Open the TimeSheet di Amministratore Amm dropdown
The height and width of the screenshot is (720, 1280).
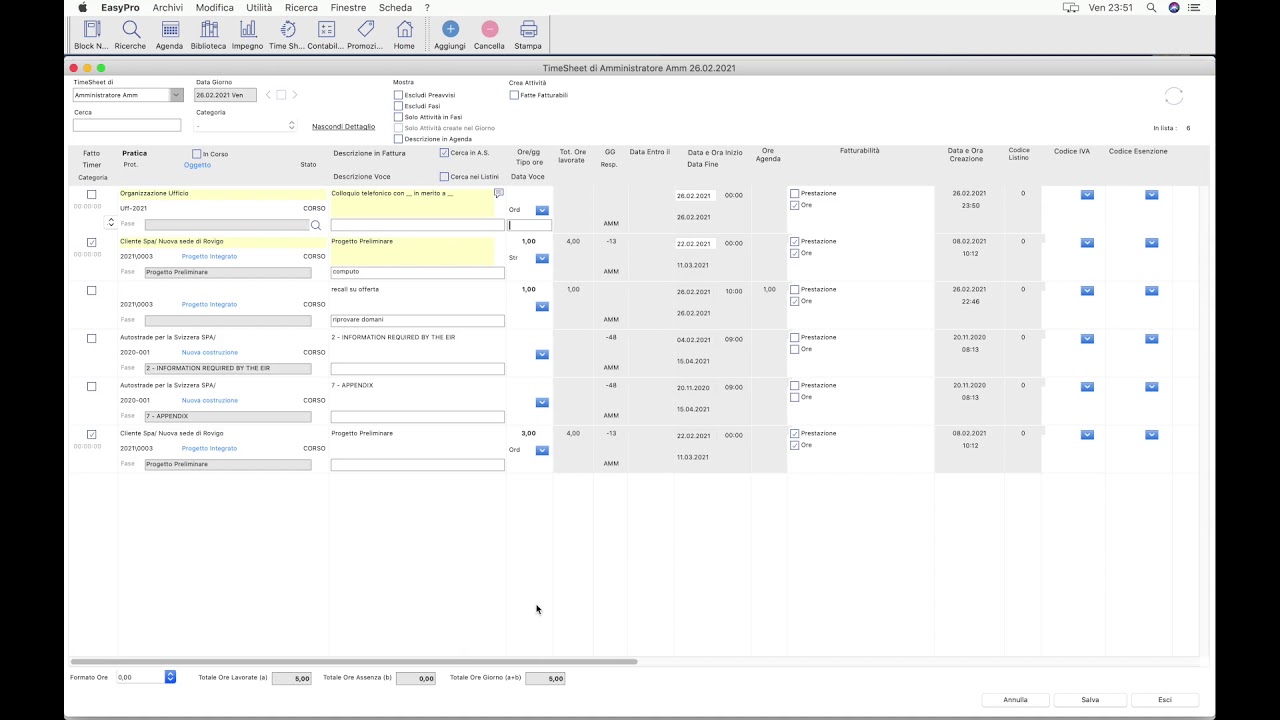[x=176, y=95]
